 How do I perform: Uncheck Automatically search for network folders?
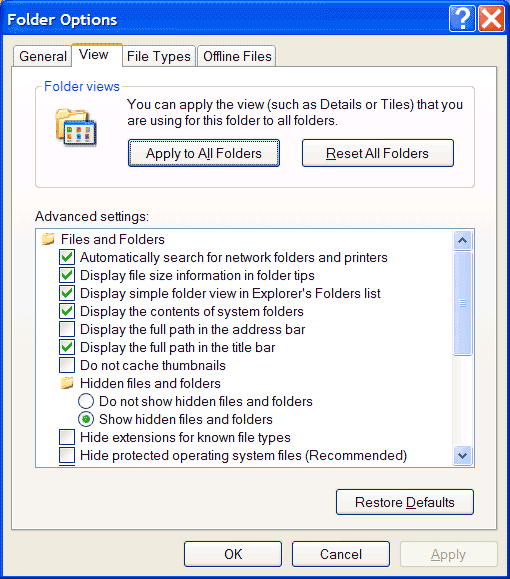(67, 257)
